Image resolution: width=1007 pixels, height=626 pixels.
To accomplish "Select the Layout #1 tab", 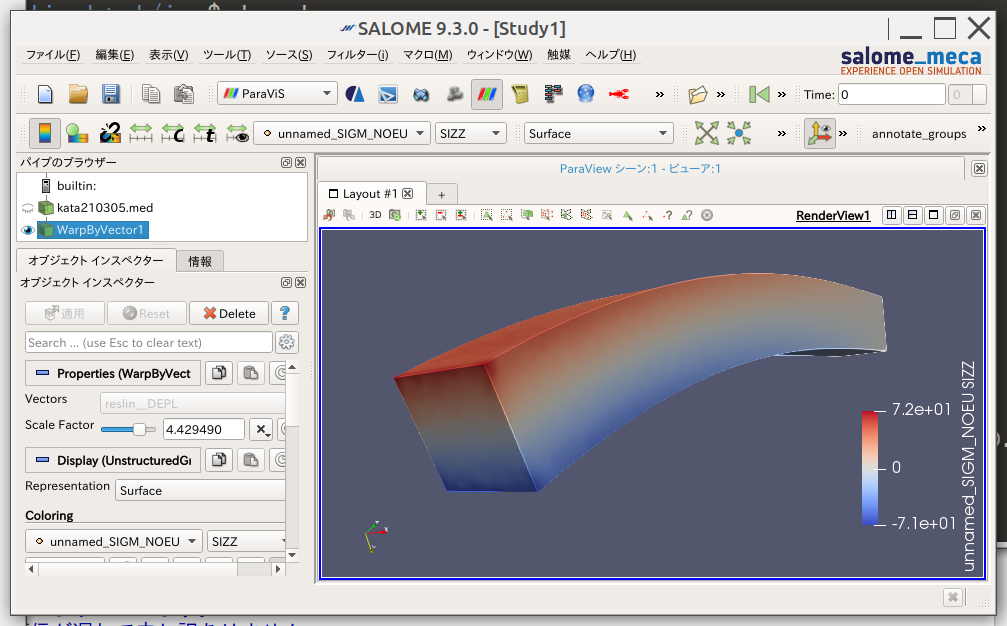I will tap(371, 193).
